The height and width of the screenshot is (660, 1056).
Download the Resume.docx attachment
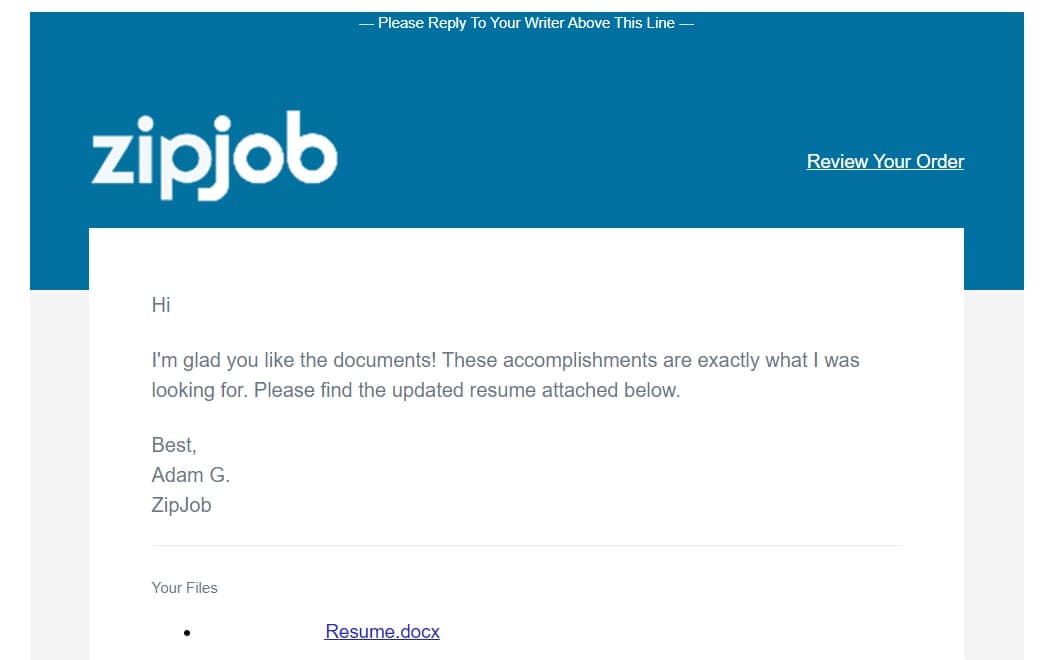(382, 632)
